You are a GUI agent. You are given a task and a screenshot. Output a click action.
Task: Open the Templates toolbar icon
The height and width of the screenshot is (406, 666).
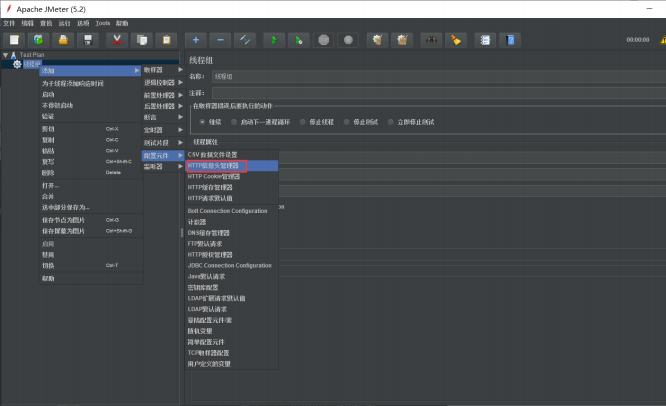coord(38,40)
